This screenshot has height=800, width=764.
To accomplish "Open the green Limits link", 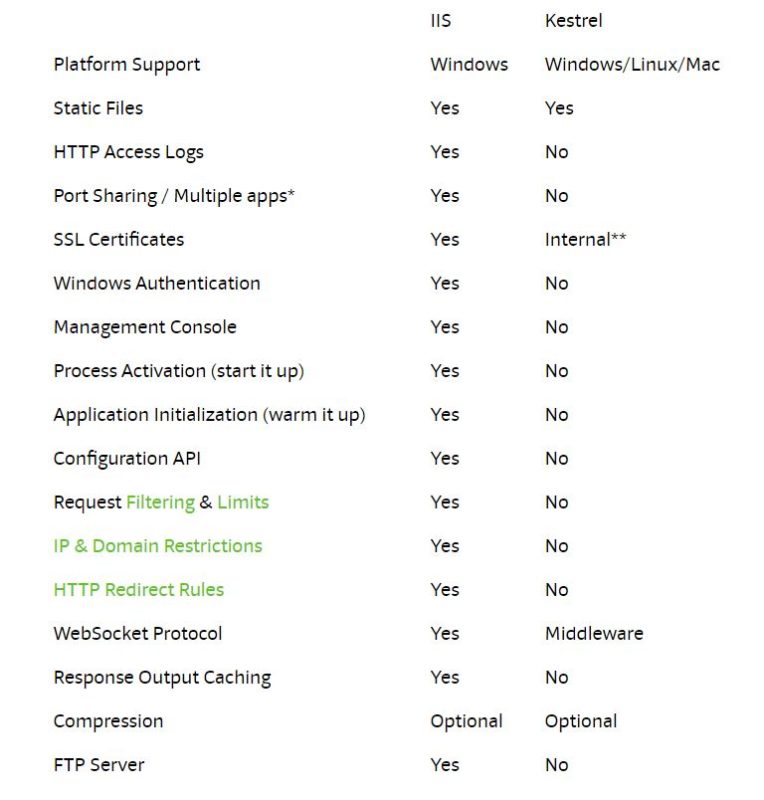I will point(243,502).
